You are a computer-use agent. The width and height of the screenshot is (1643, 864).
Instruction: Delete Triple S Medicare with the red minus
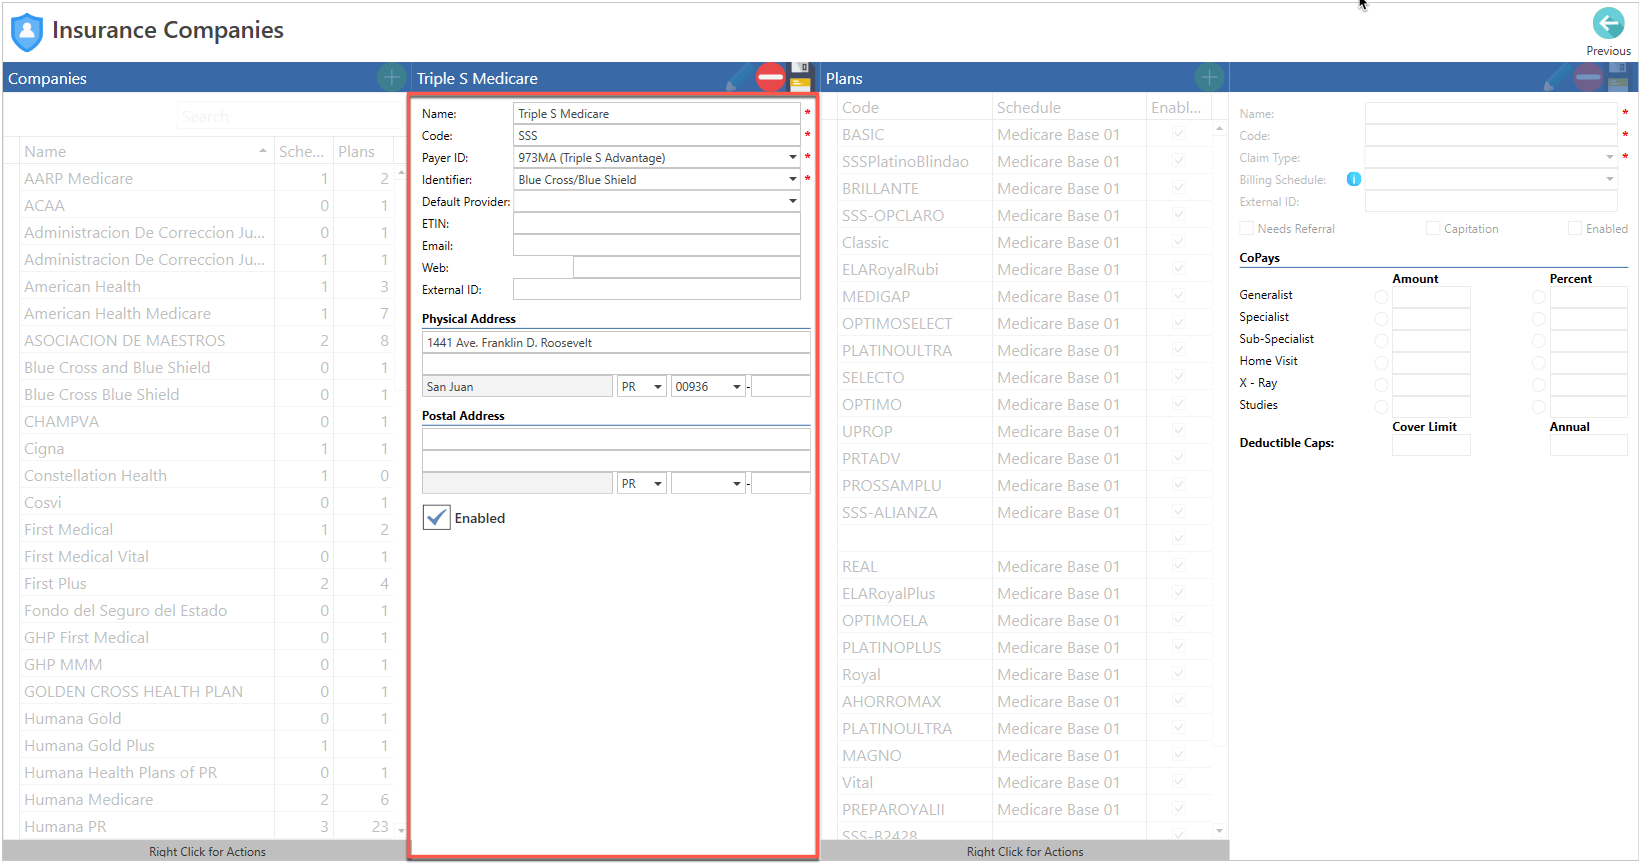pyautogui.click(x=770, y=77)
